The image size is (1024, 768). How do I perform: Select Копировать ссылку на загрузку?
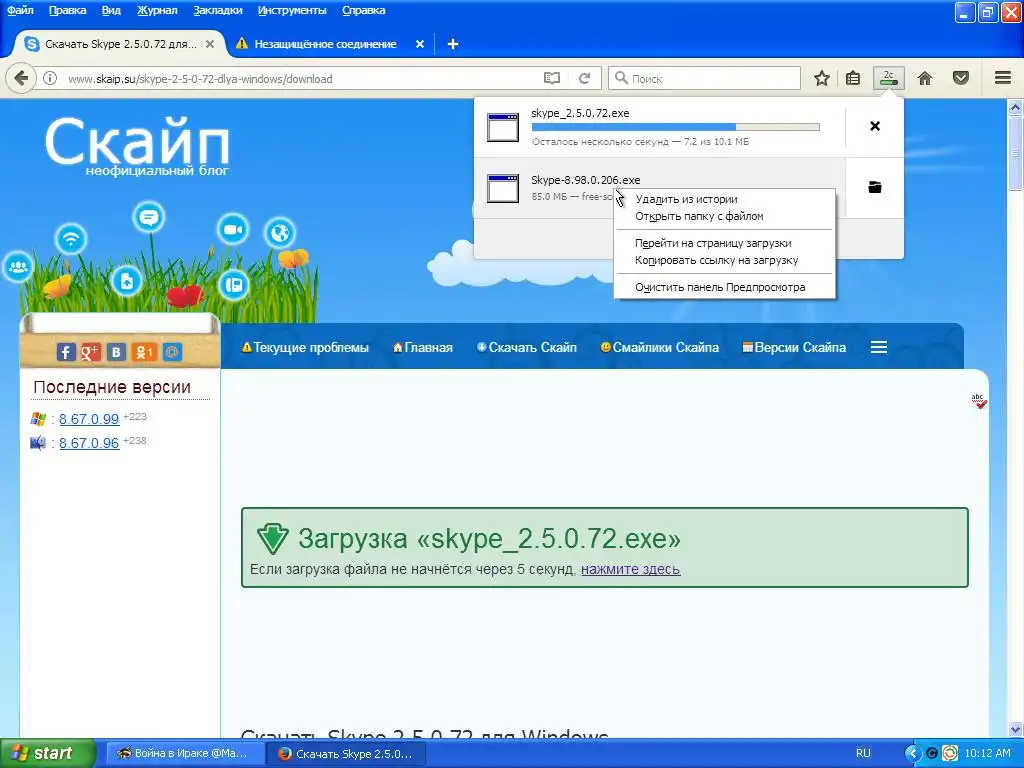(725, 260)
